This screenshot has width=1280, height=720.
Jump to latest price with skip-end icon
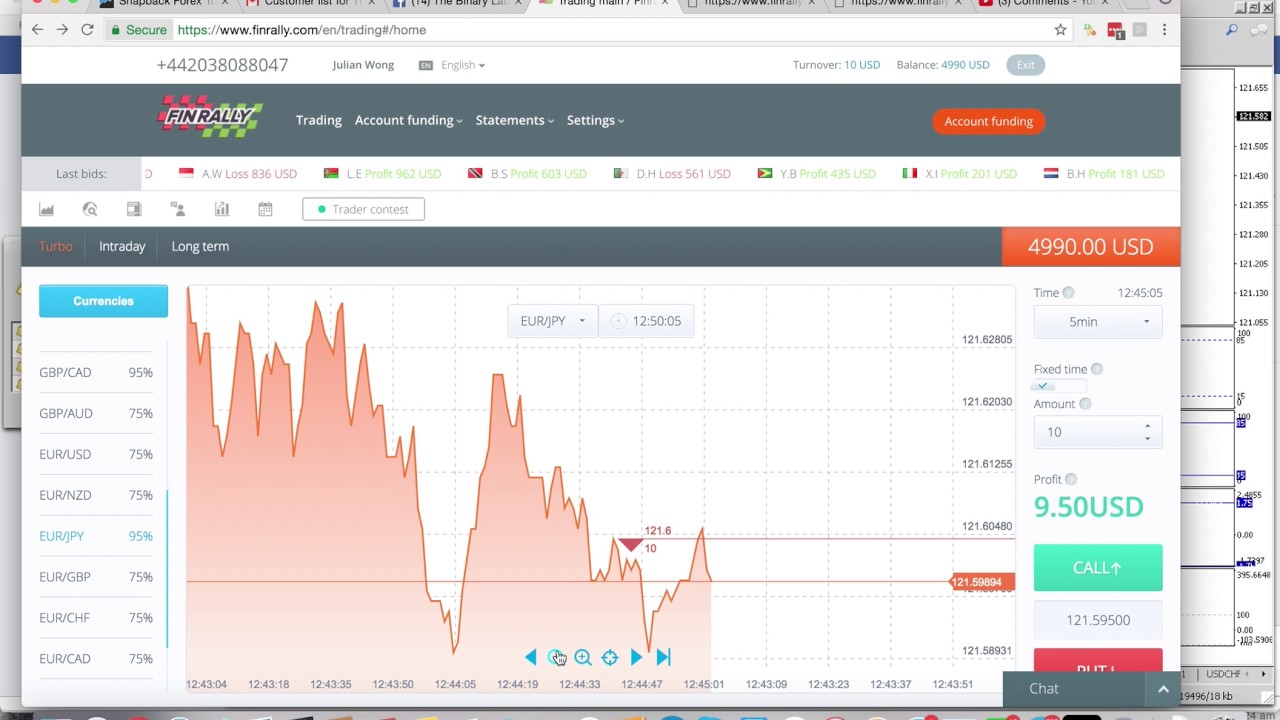(x=663, y=657)
